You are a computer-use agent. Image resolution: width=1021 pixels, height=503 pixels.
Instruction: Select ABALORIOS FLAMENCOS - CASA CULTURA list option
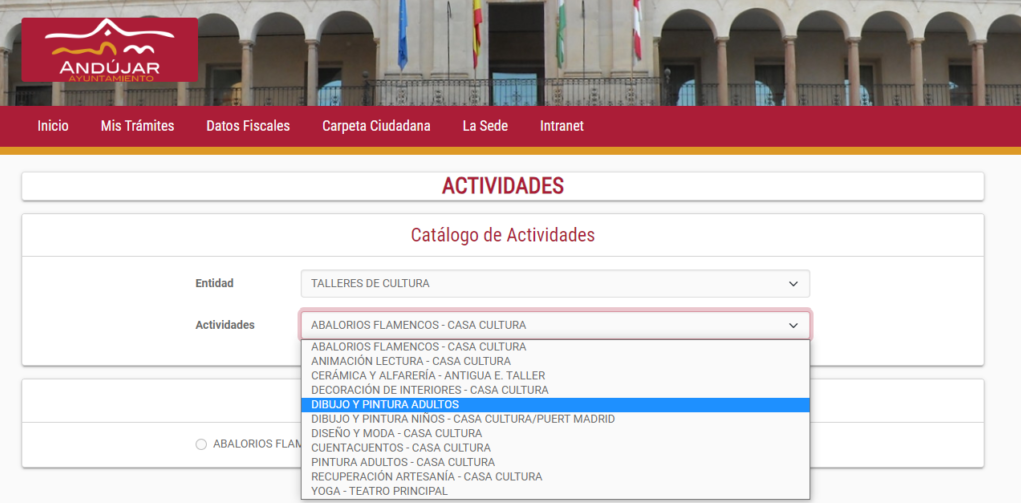[555, 347]
